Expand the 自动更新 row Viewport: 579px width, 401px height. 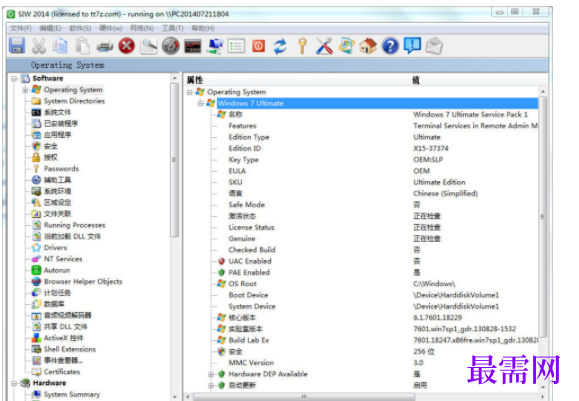pos(211,385)
